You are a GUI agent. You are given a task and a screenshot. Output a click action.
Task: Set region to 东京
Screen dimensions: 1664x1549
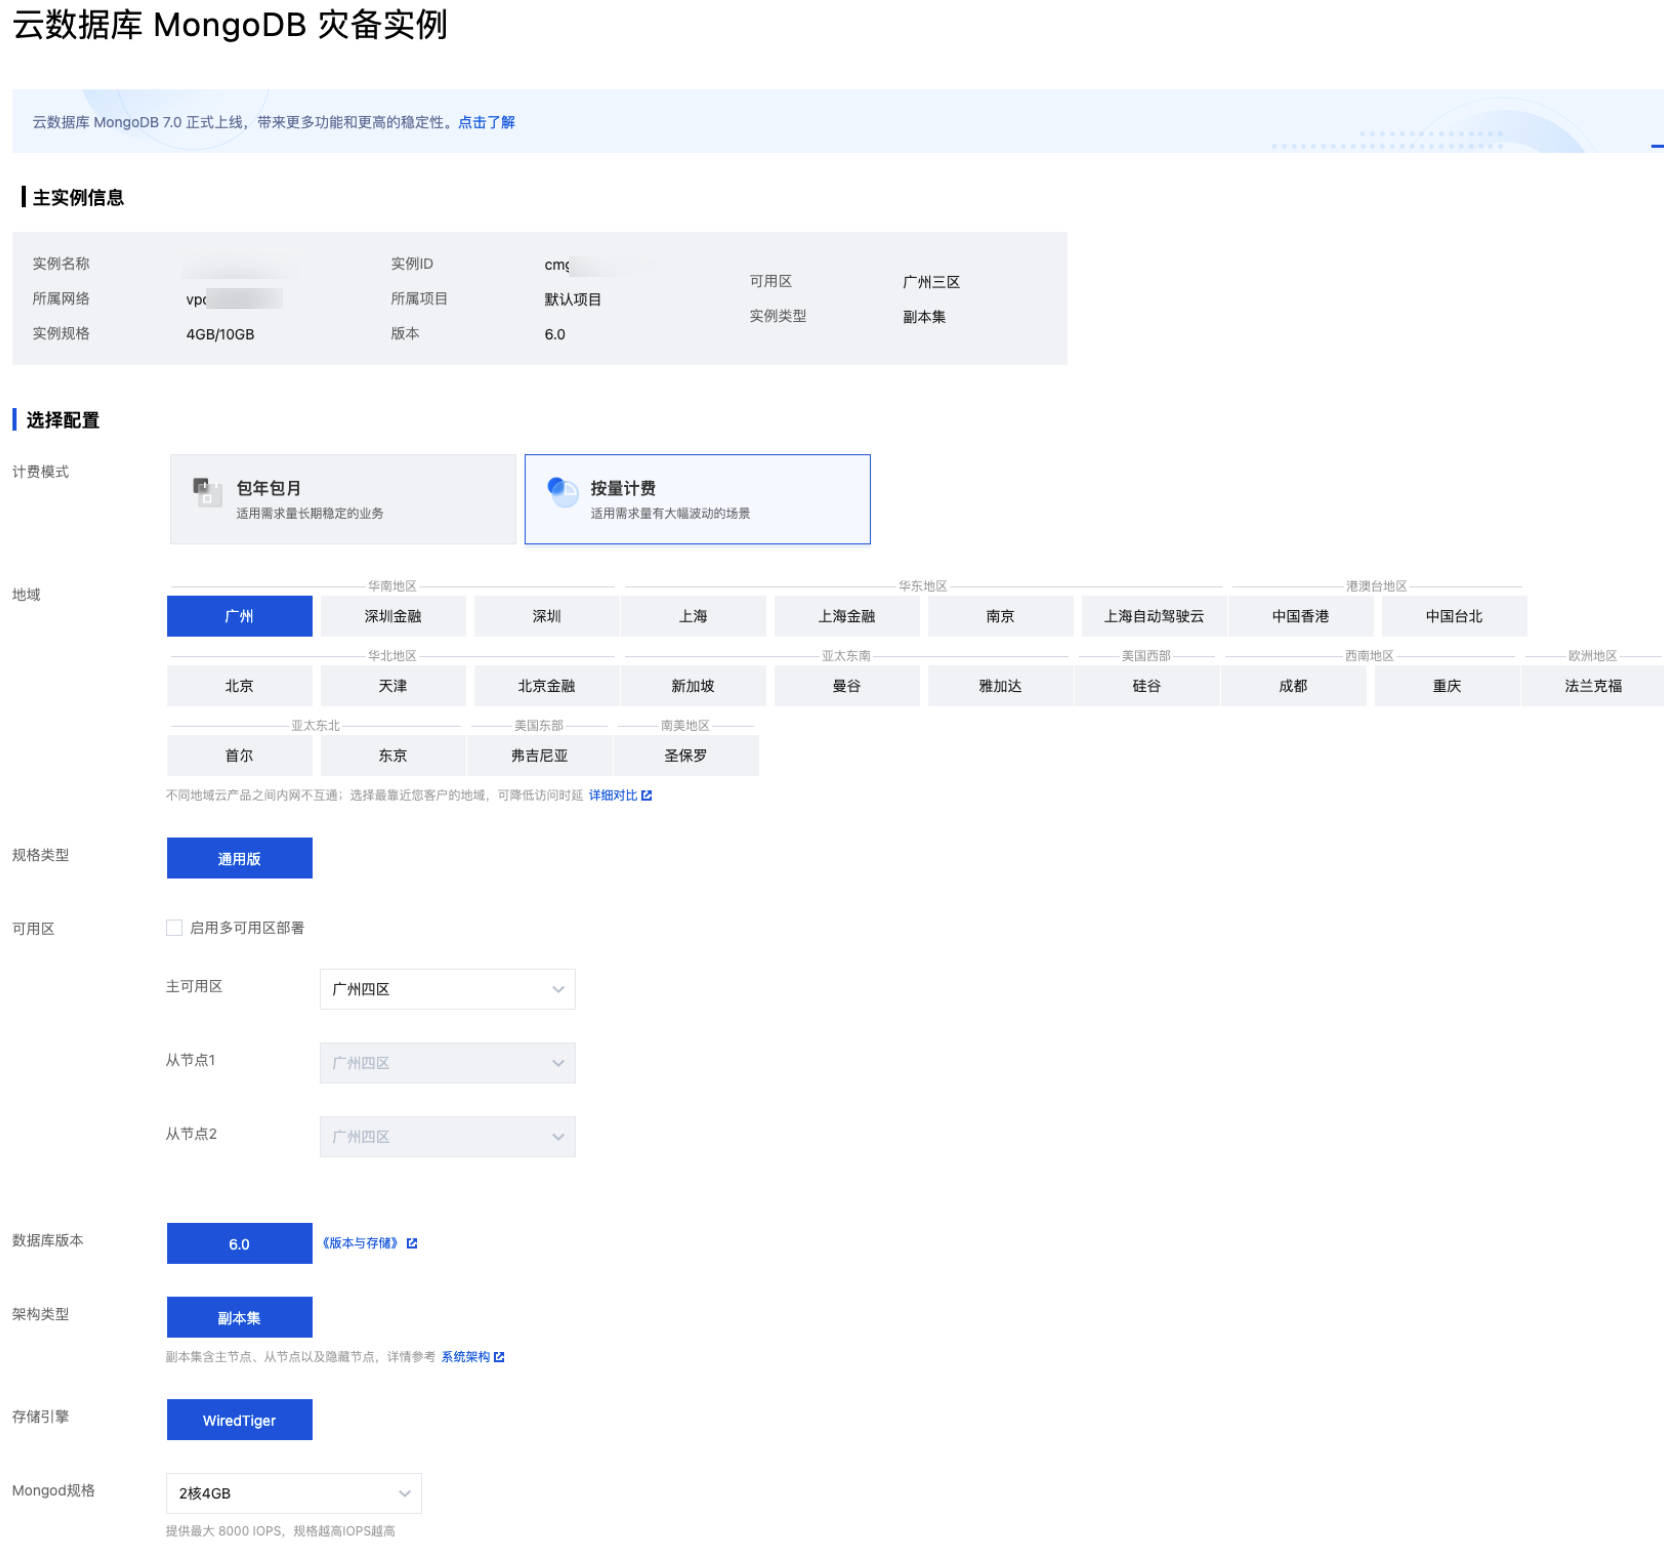click(393, 756)
